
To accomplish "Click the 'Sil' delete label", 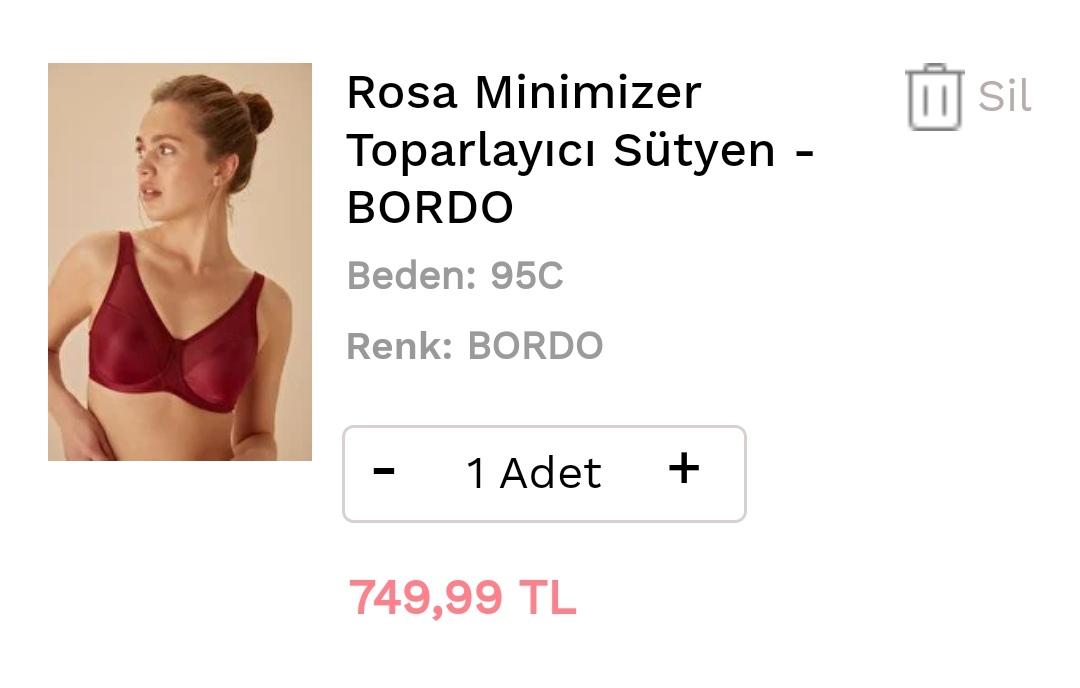I will pyautogui.click(x=1004, y=96).
